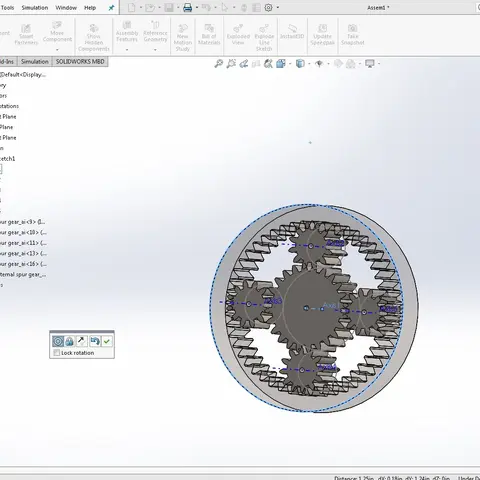Choose the Select cursor tool
The image size is (480, 480).
coord(225,8)
